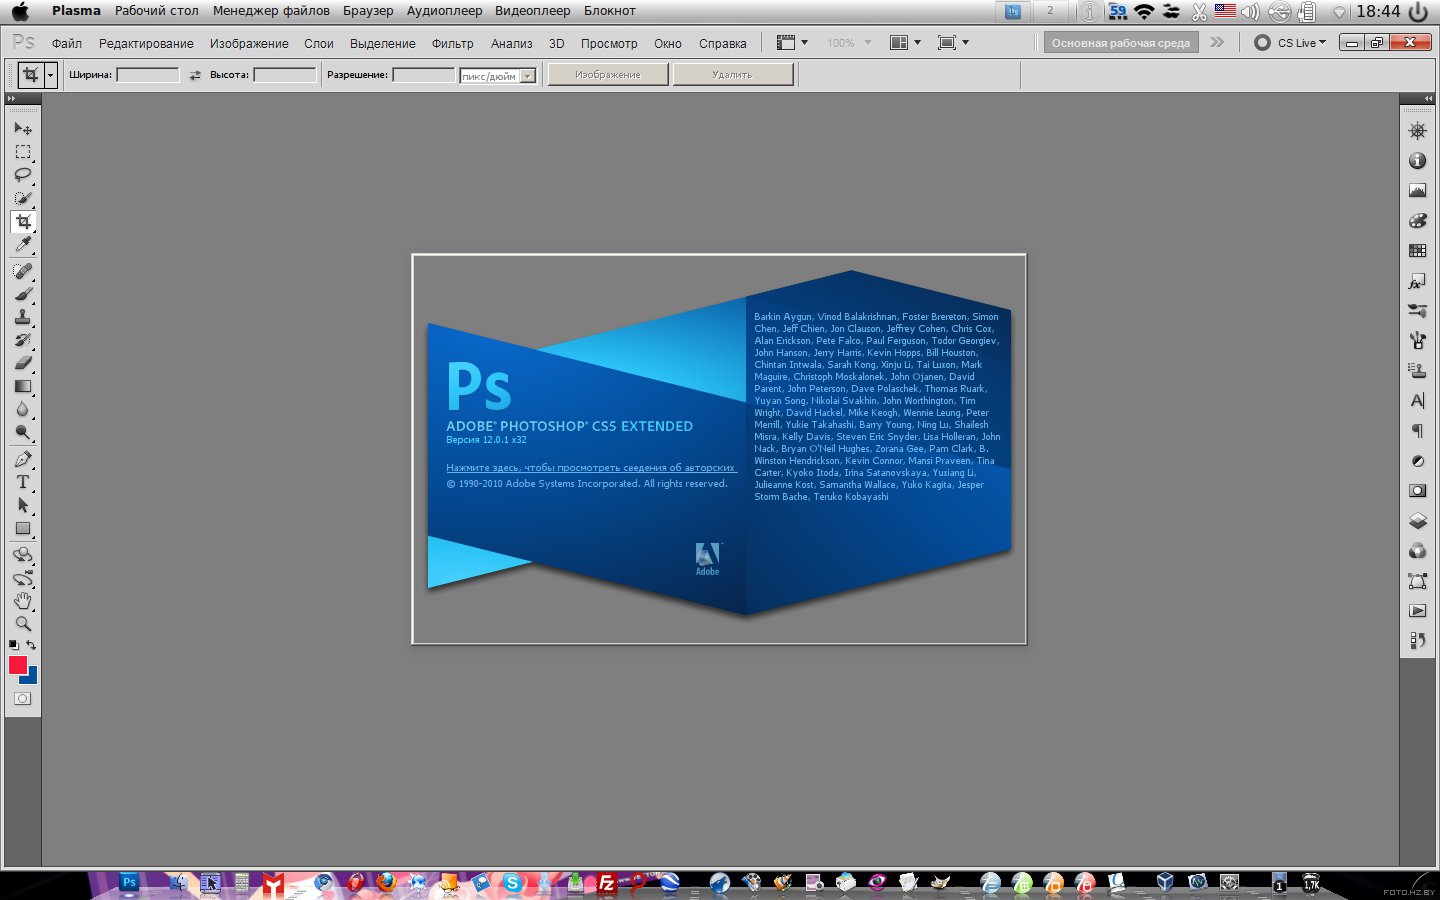The image size is (1440, 900).
Task: Open the Channels panel icon
Action: point(1417,551)
